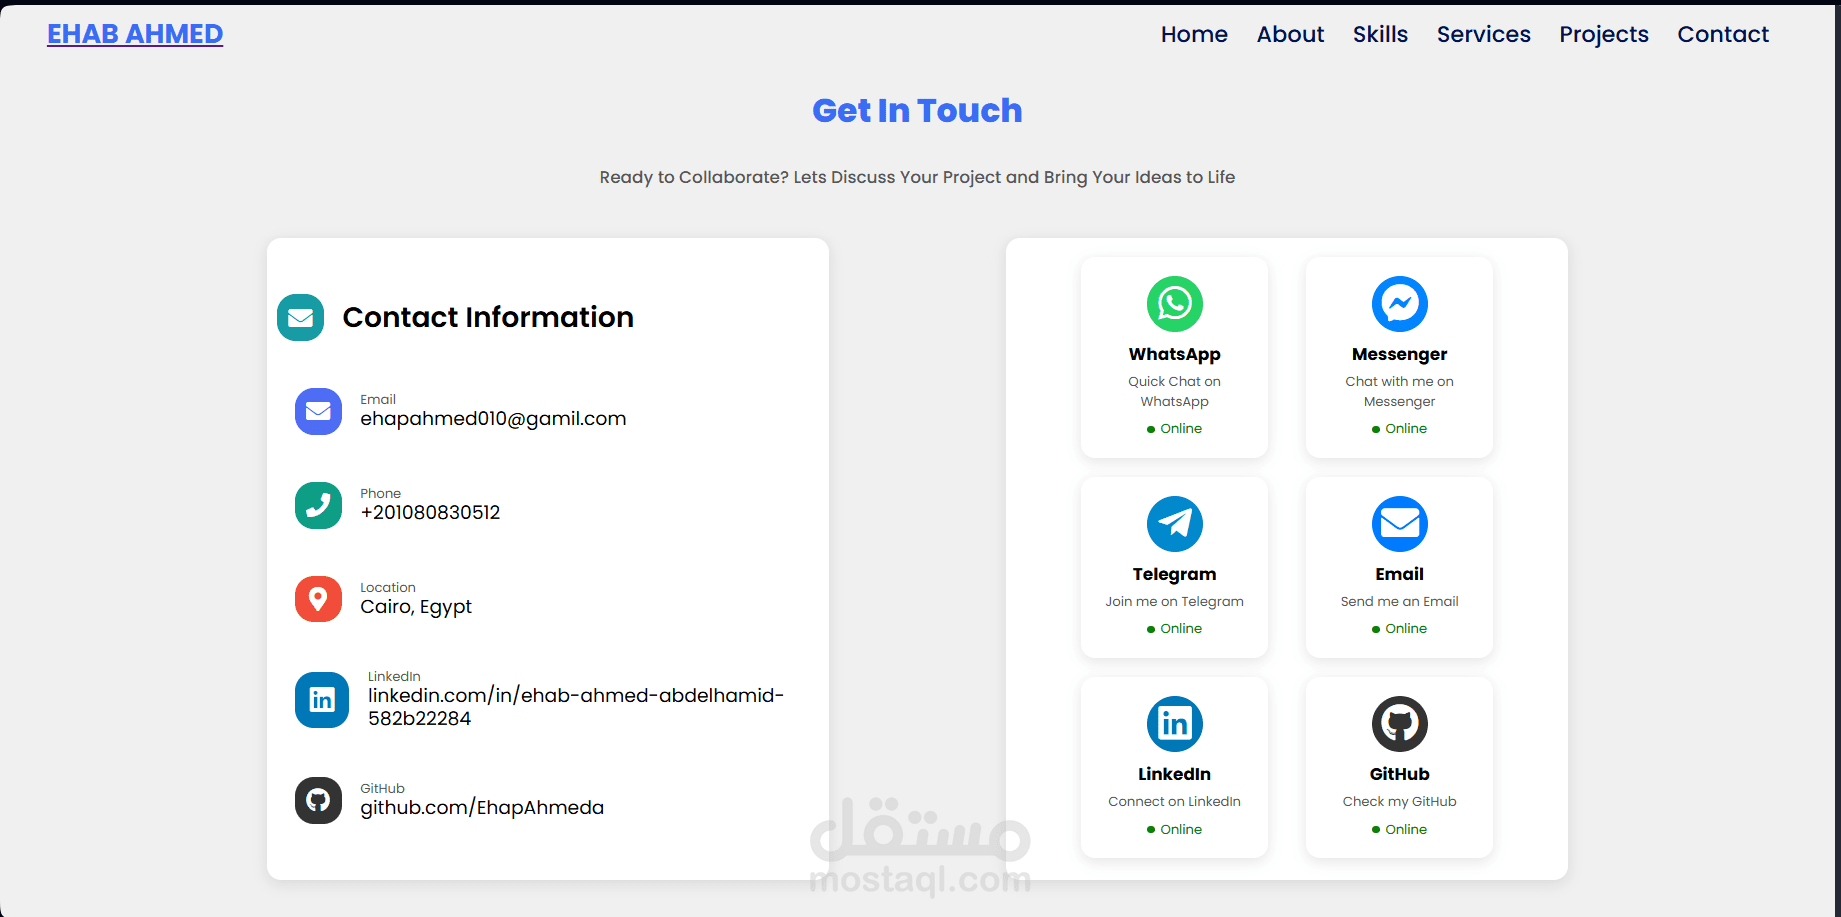Click the small Email label above the address
Image resolution: width=1841 pixels, height=917 pixels.
(378, 399)
